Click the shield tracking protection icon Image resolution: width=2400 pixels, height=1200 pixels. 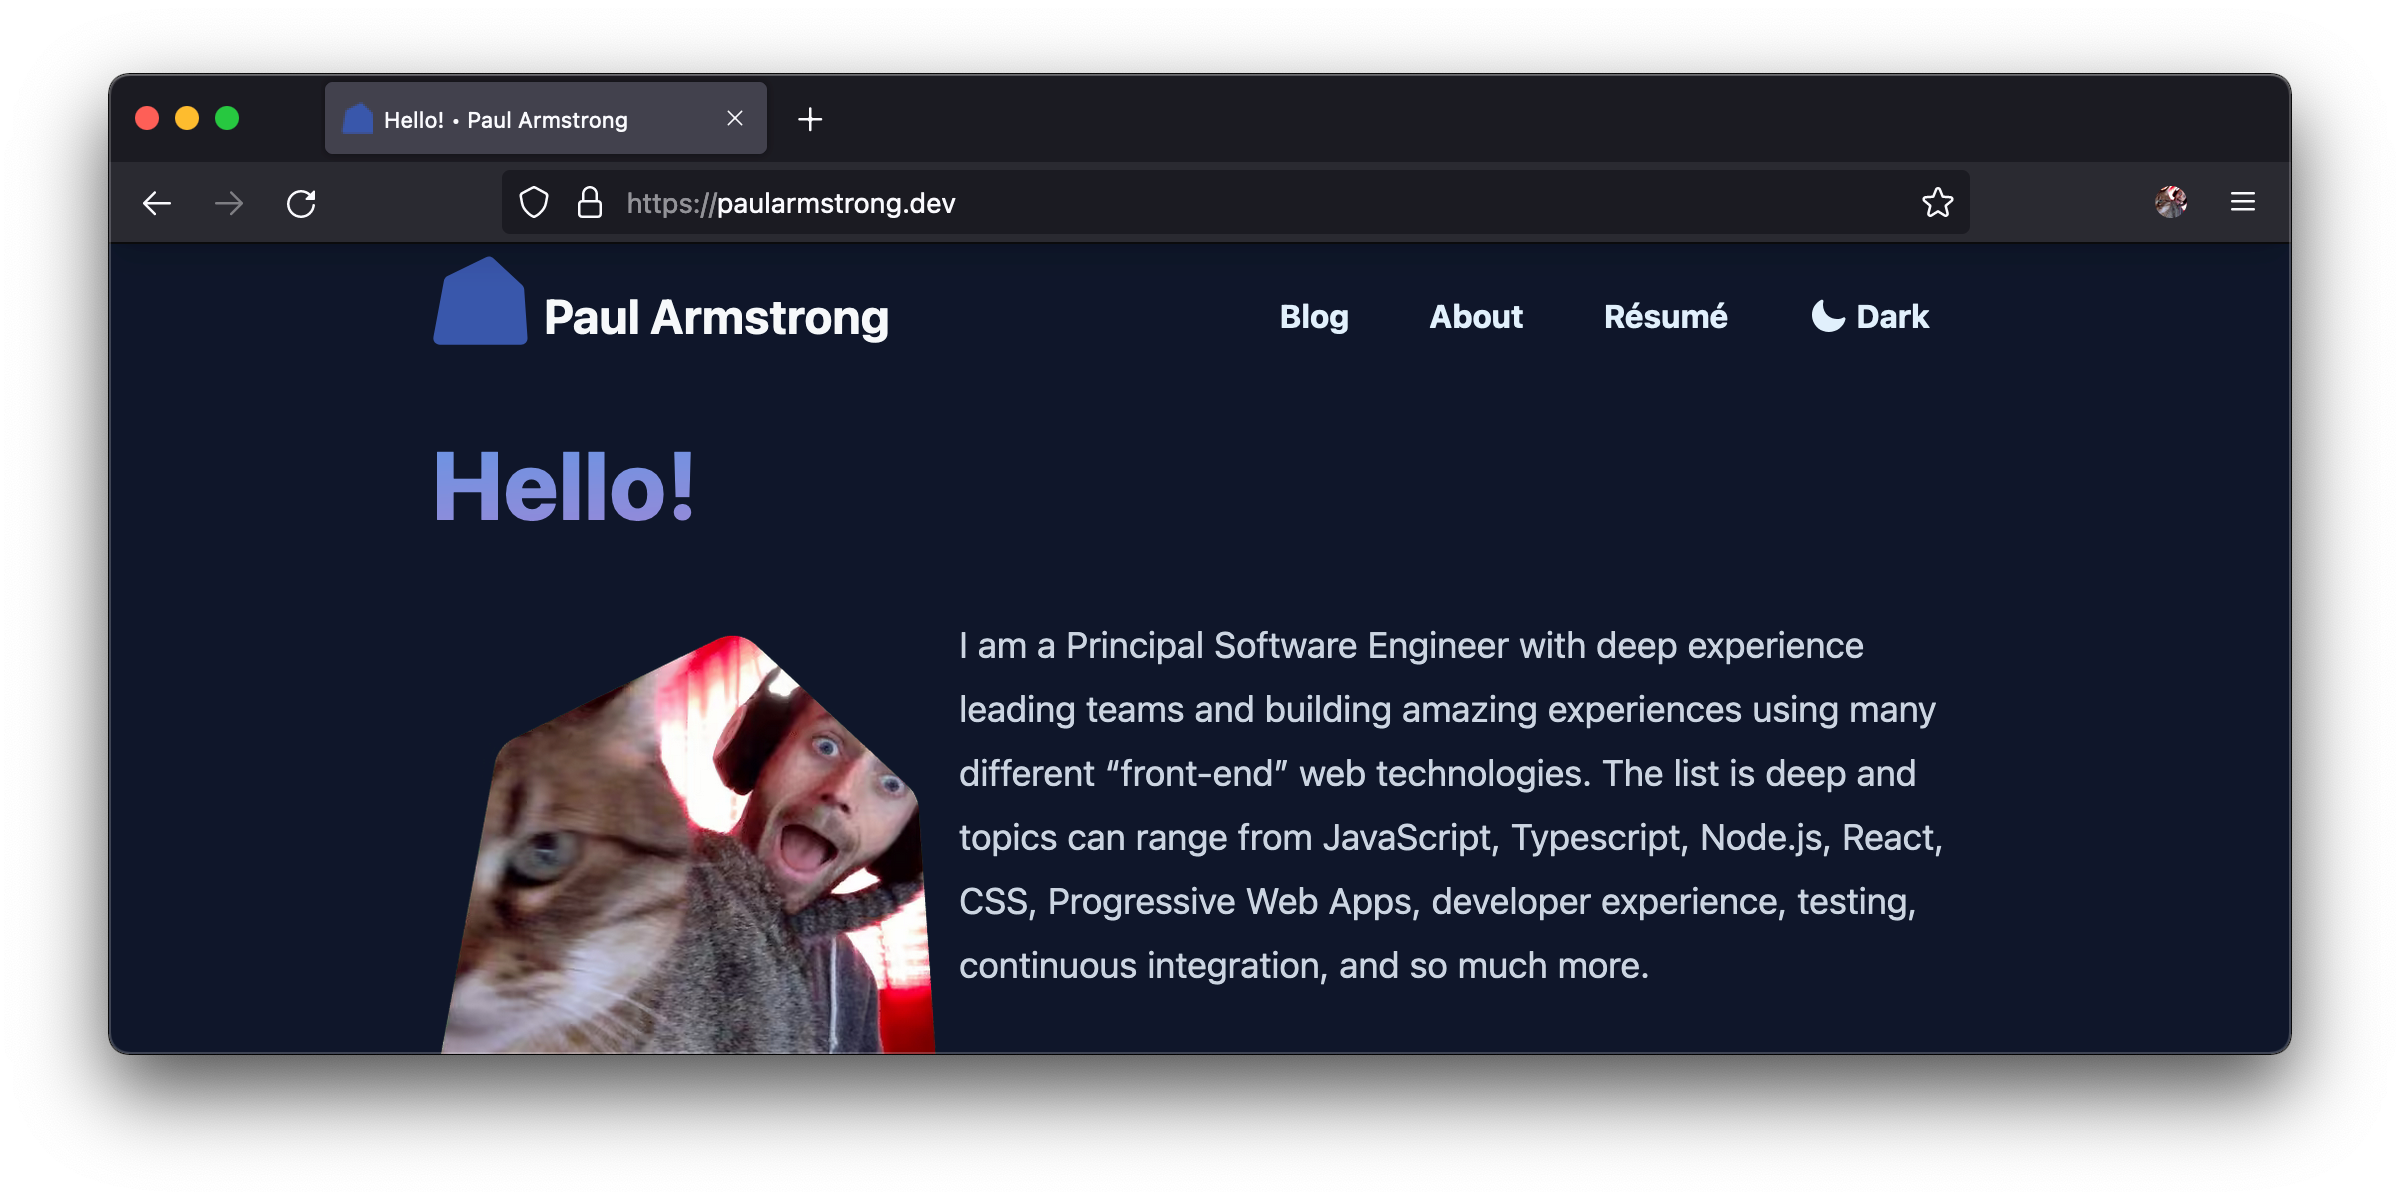tap(535, 202)
